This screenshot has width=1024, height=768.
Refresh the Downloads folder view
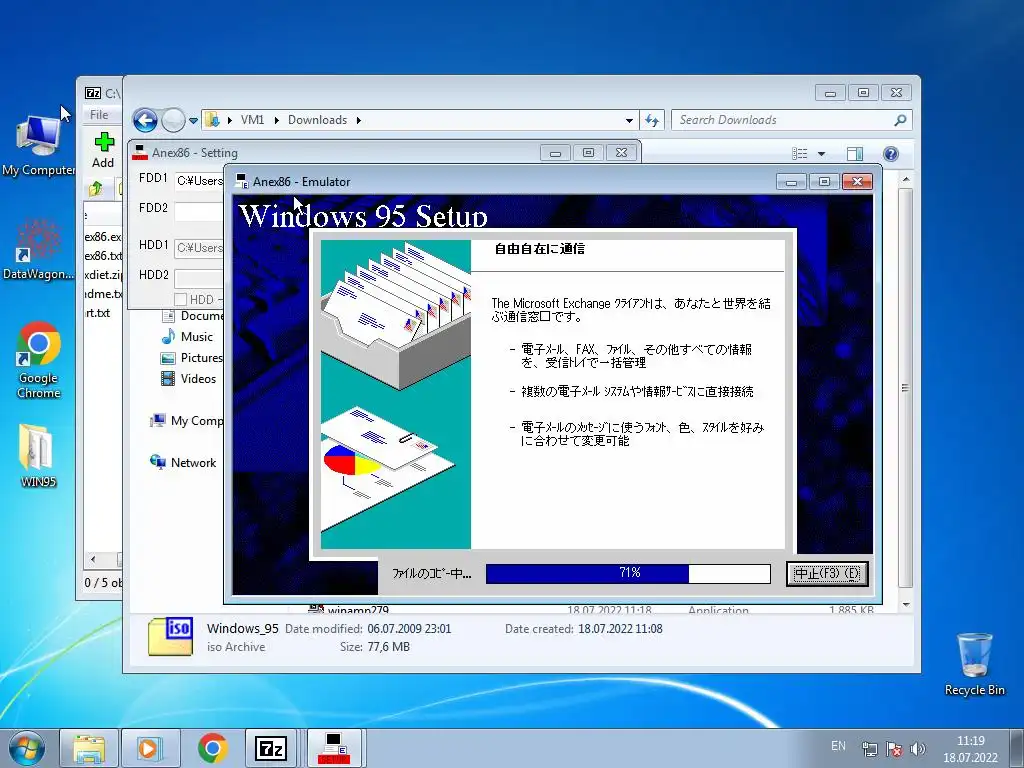tap(652, 120)
